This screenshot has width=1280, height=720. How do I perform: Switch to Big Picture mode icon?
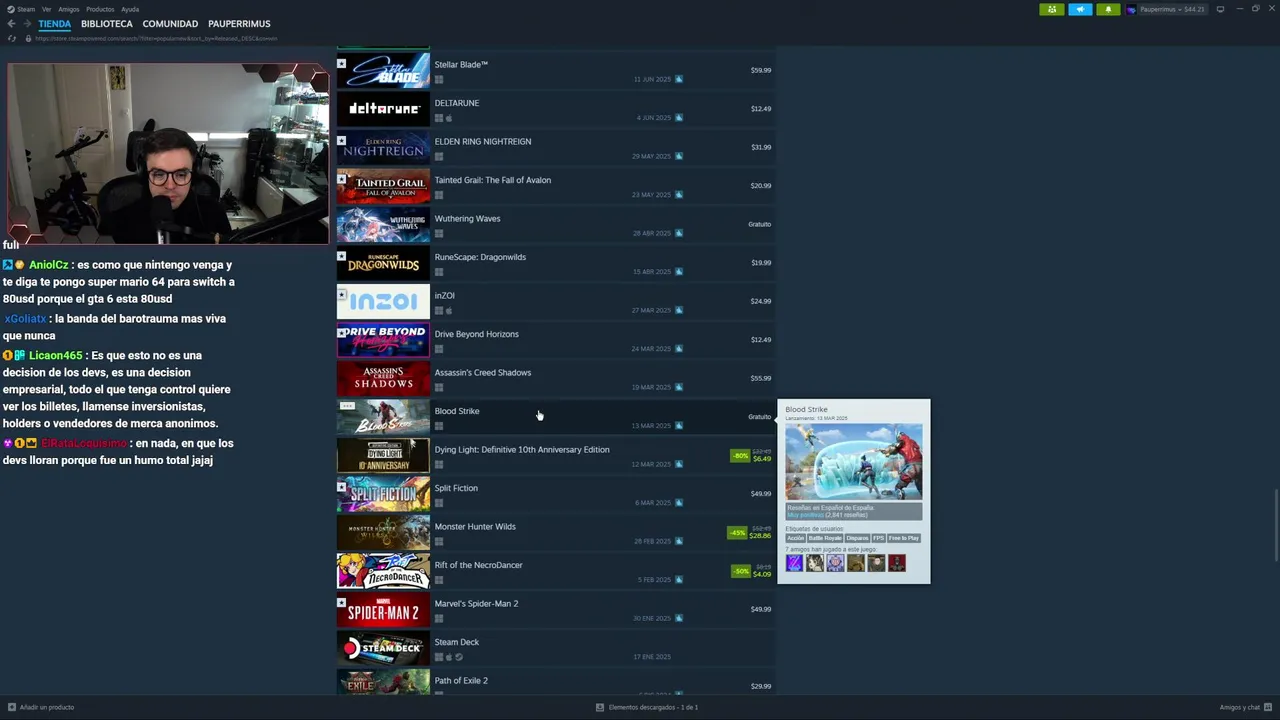click(1220, 9)
